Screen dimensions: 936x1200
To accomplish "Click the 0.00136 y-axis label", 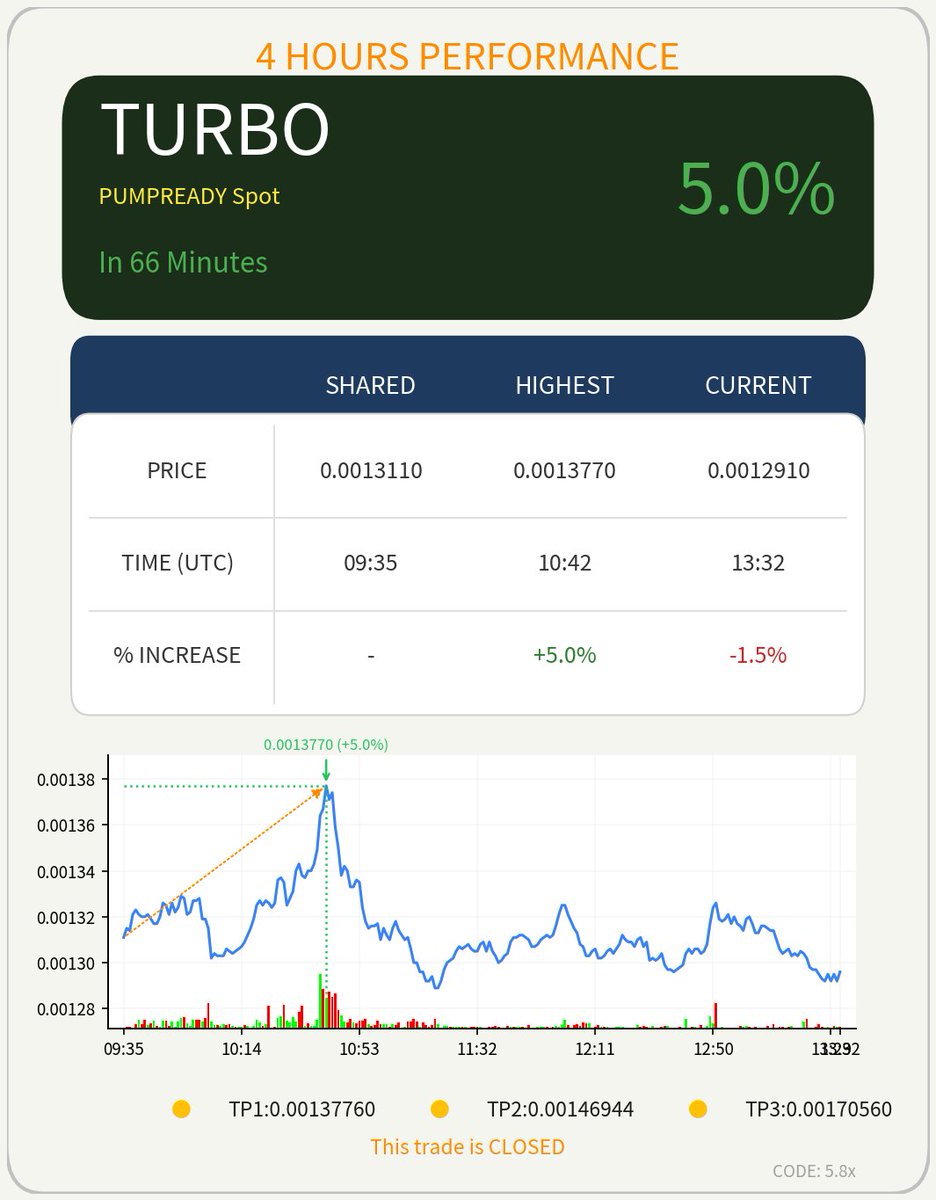I will pyautogui.click(x=65, y=825).
